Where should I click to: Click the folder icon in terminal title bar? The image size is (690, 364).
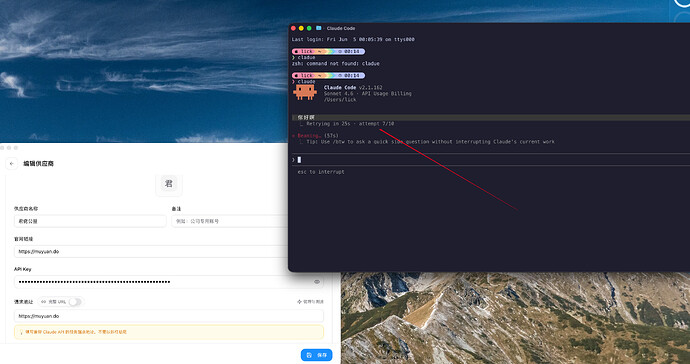click(319, 28)
